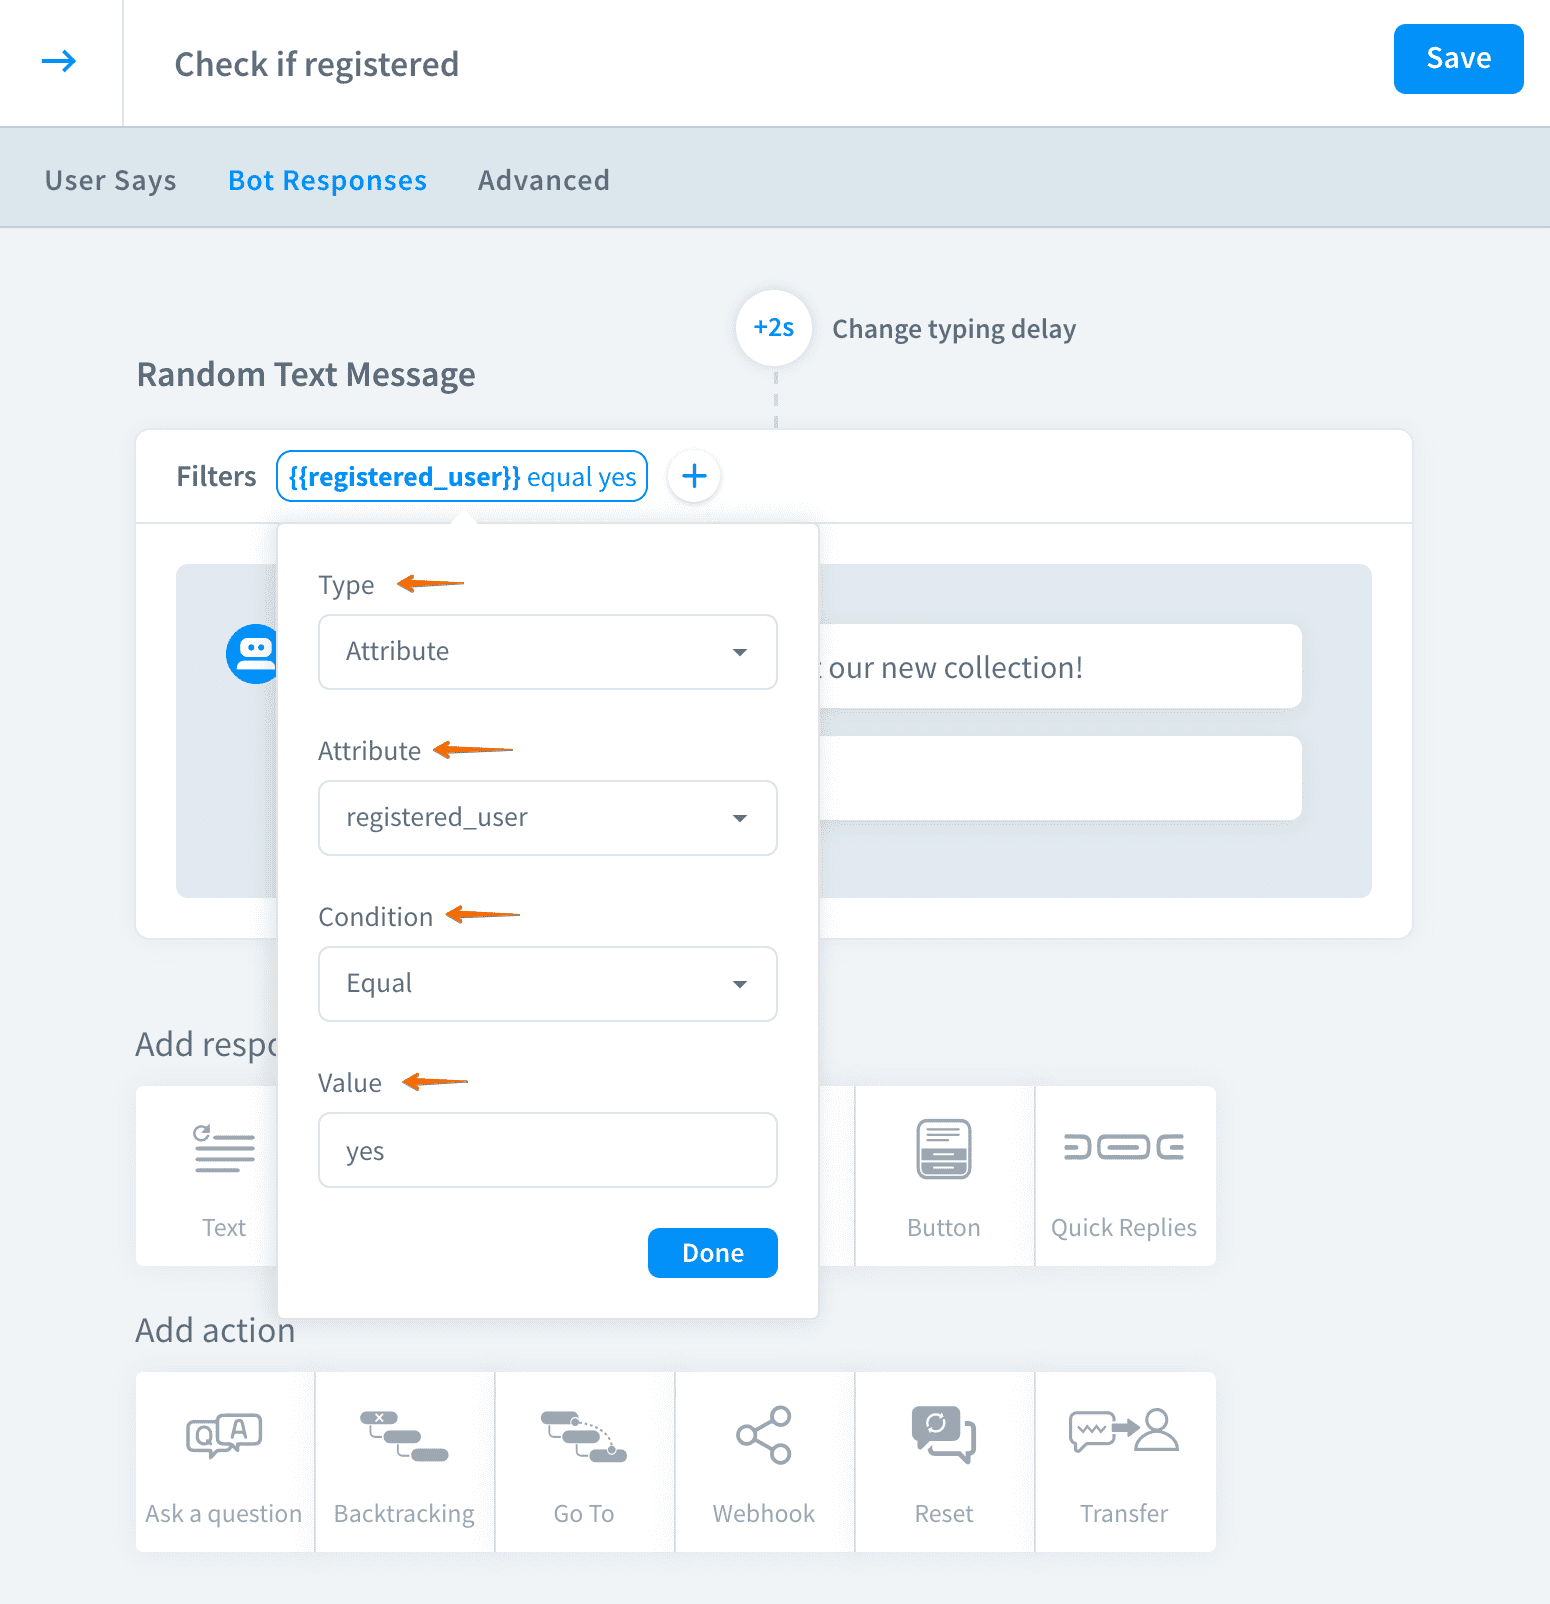This screenshot has width=1550, height=1604.
Task: Add a Go To action
Action: point(584,1461)
